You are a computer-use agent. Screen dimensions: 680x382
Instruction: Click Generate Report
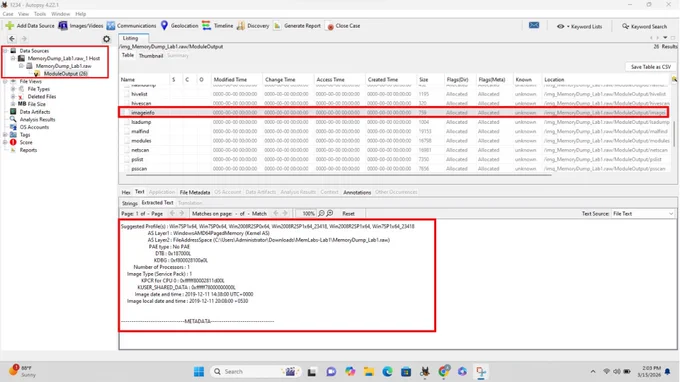[297, 26]
